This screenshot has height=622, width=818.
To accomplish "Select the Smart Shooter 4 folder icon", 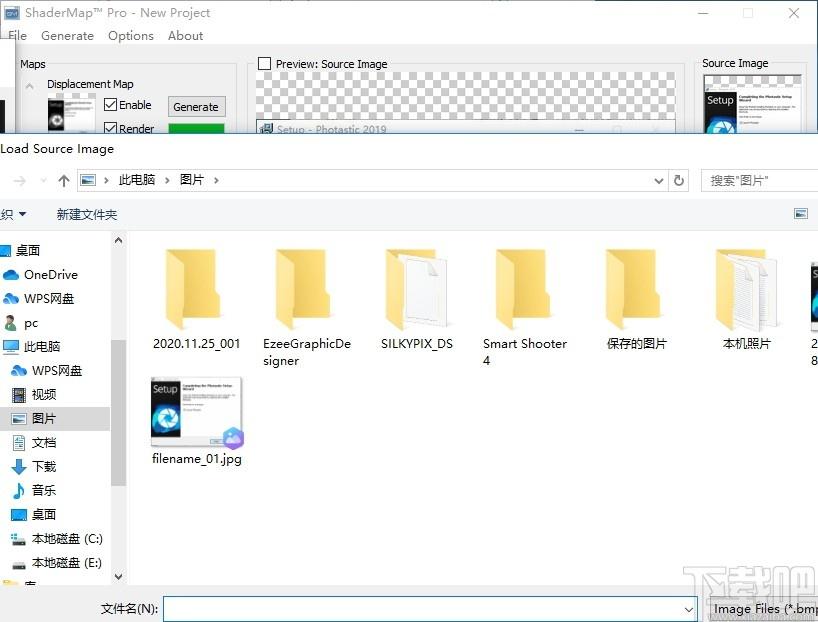I will pyautogui.click(x=522, y=289).
